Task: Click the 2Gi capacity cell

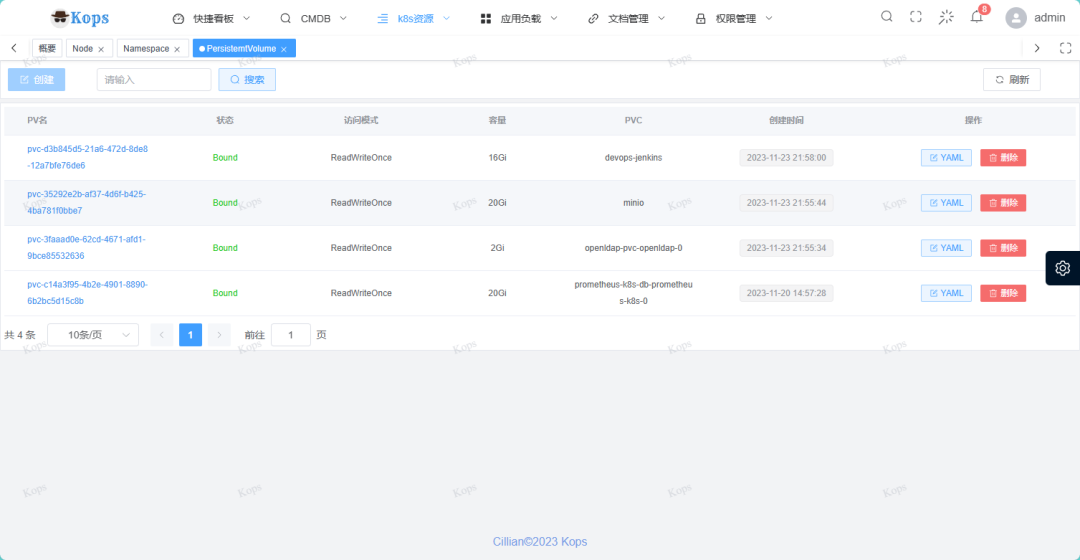Action: click(x=497, y=248)
